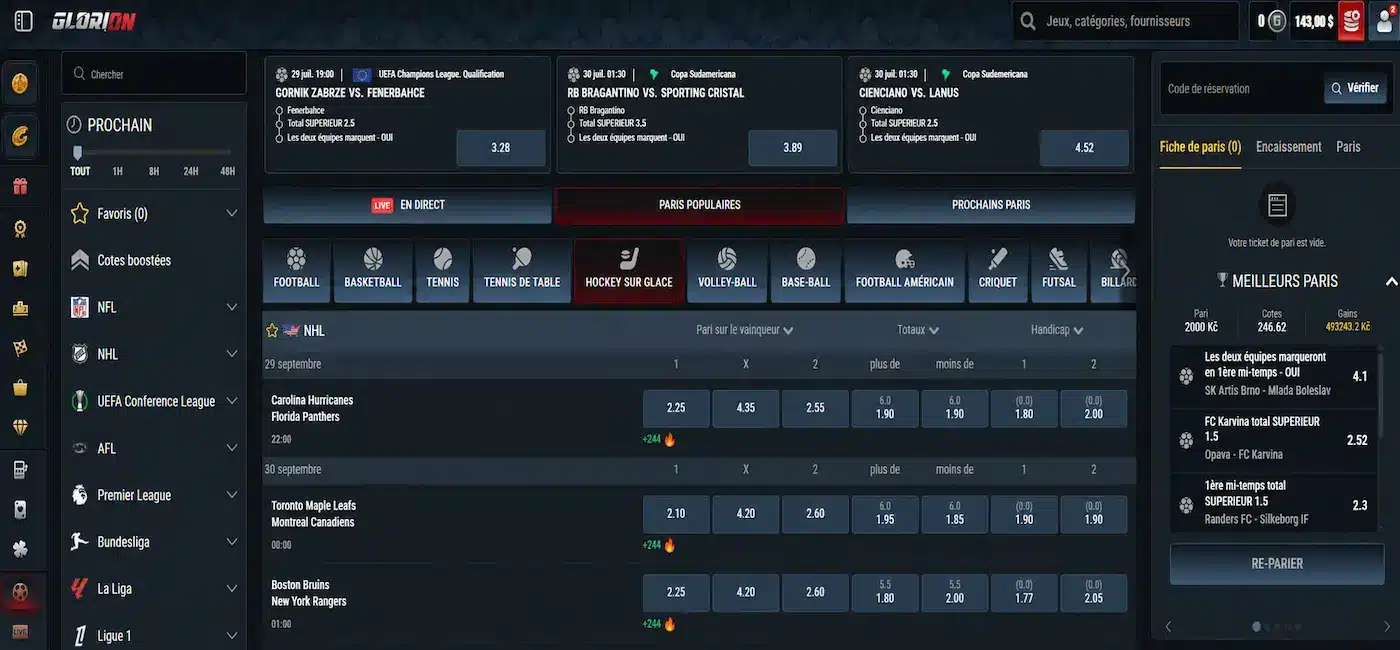Viewport: 1400px width, 650px height.
Task: Select the 1H time filter
Action: 117,171
